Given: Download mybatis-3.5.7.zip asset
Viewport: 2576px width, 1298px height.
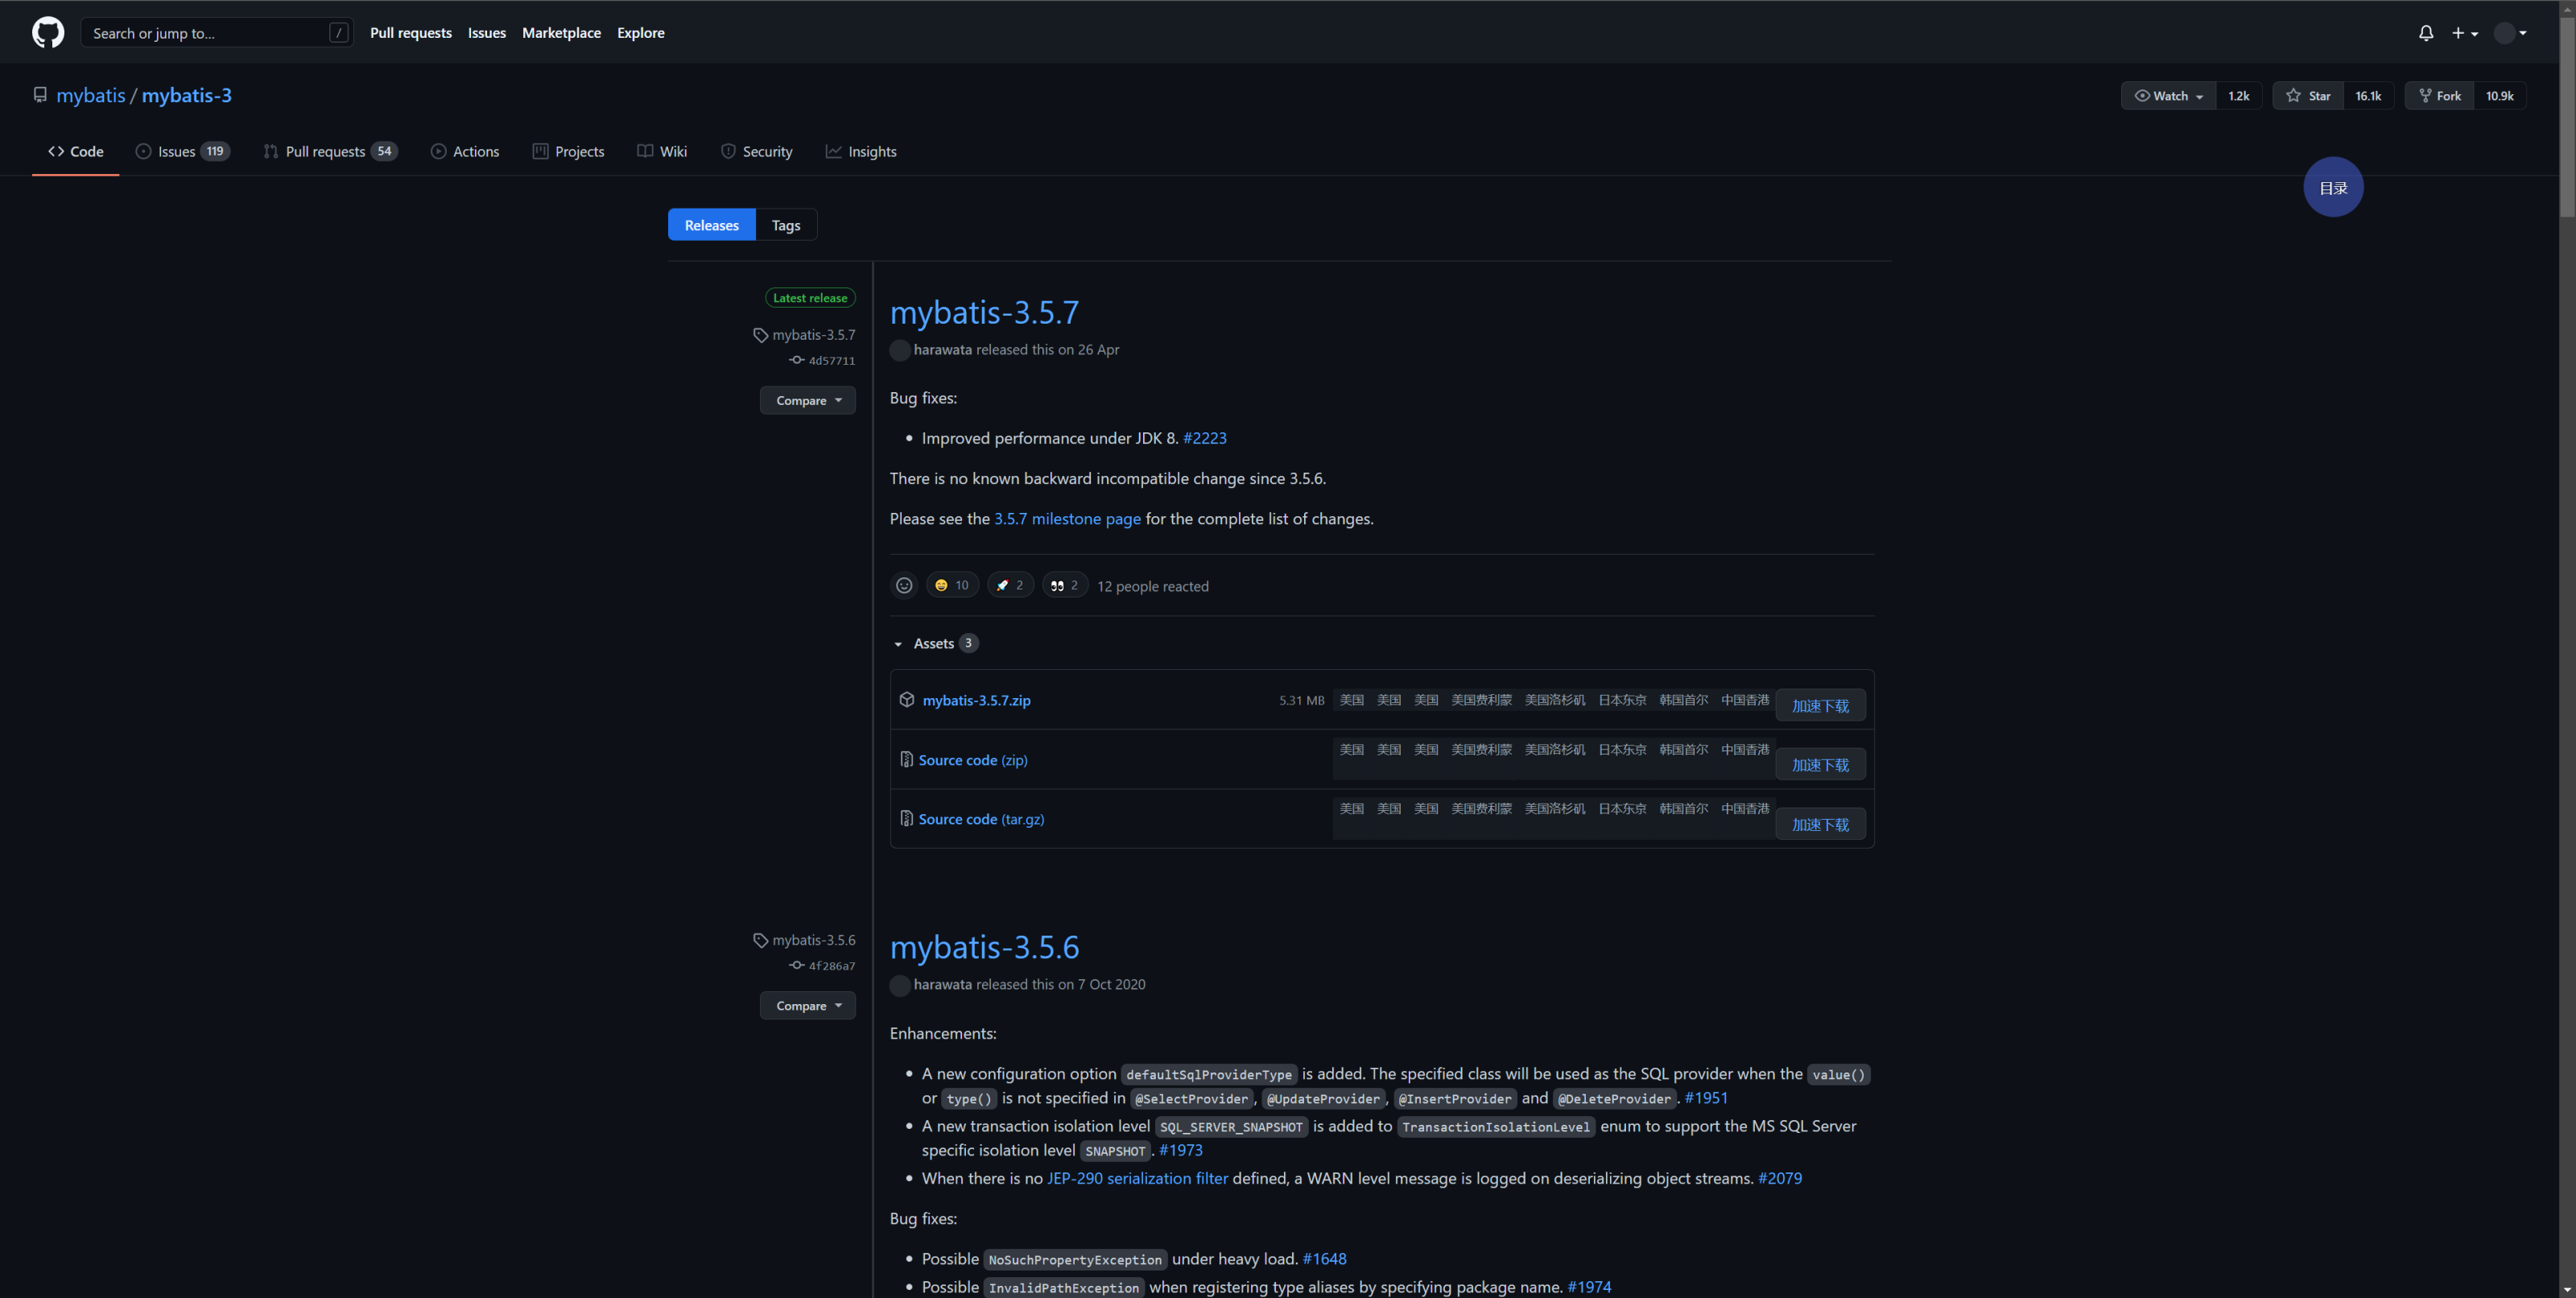Looking at the screenshot, I should pos(976,700).
